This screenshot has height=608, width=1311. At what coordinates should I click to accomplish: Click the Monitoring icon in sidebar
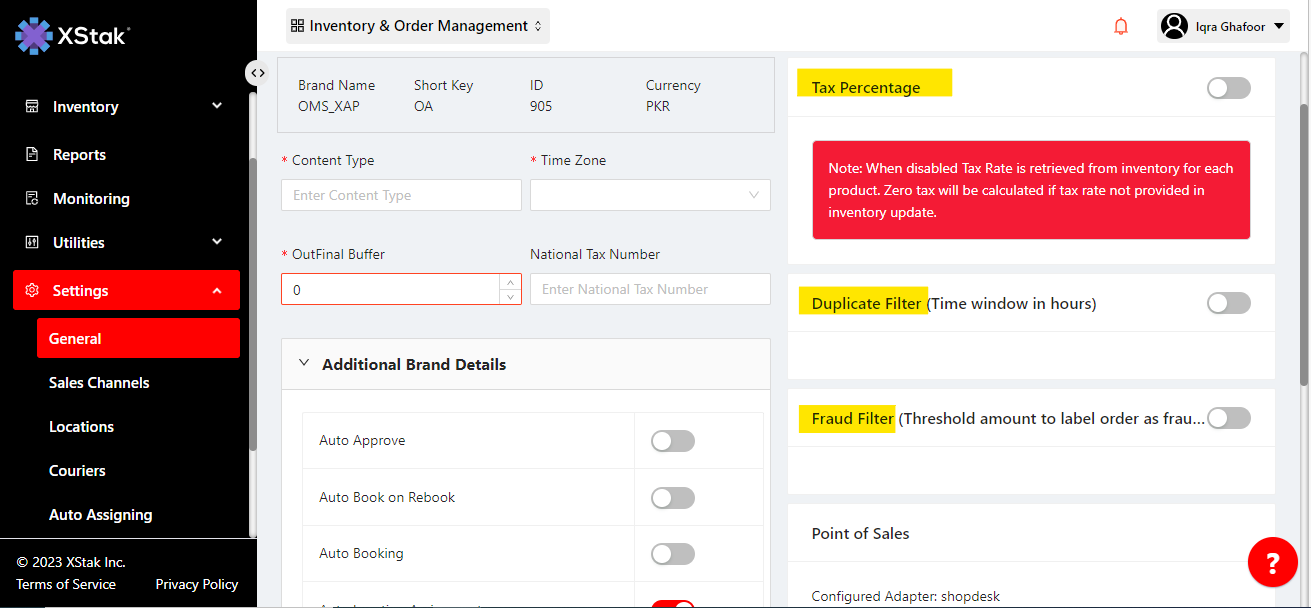(32, 199)
